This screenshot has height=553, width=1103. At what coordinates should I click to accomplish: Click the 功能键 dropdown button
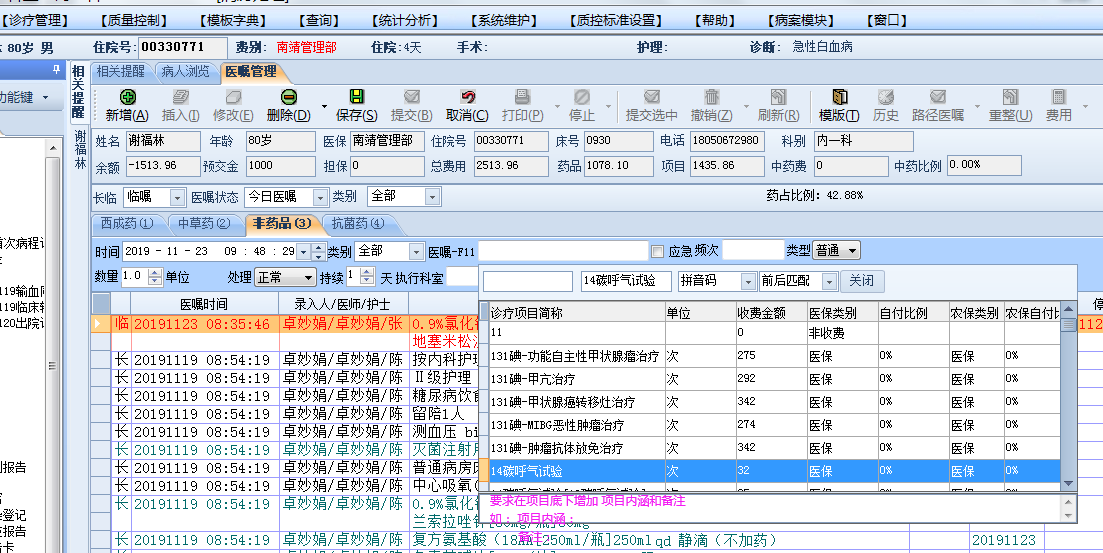(x=25, y=98)
